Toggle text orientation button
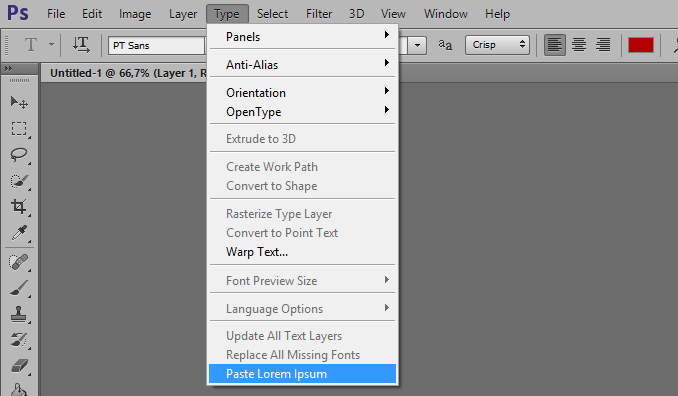The height and width of the screenshot is (396, 678). (81, 45)
